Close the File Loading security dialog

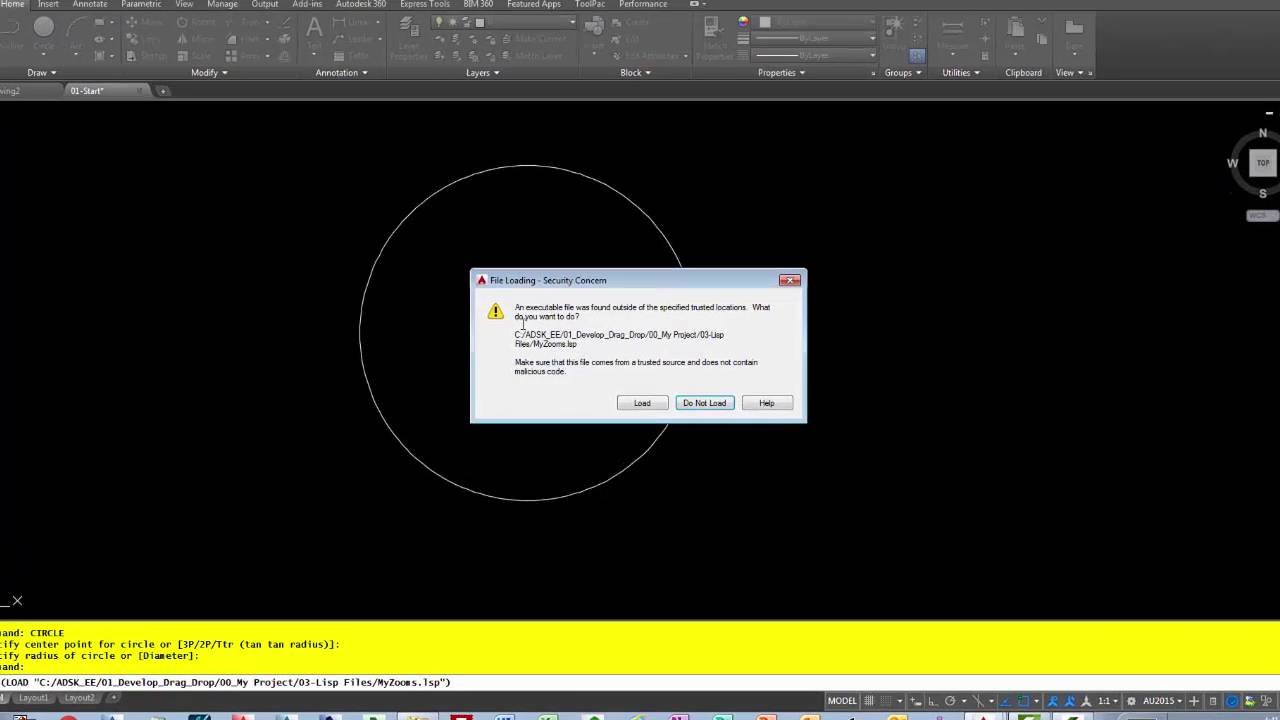click(x=790, y=280)
